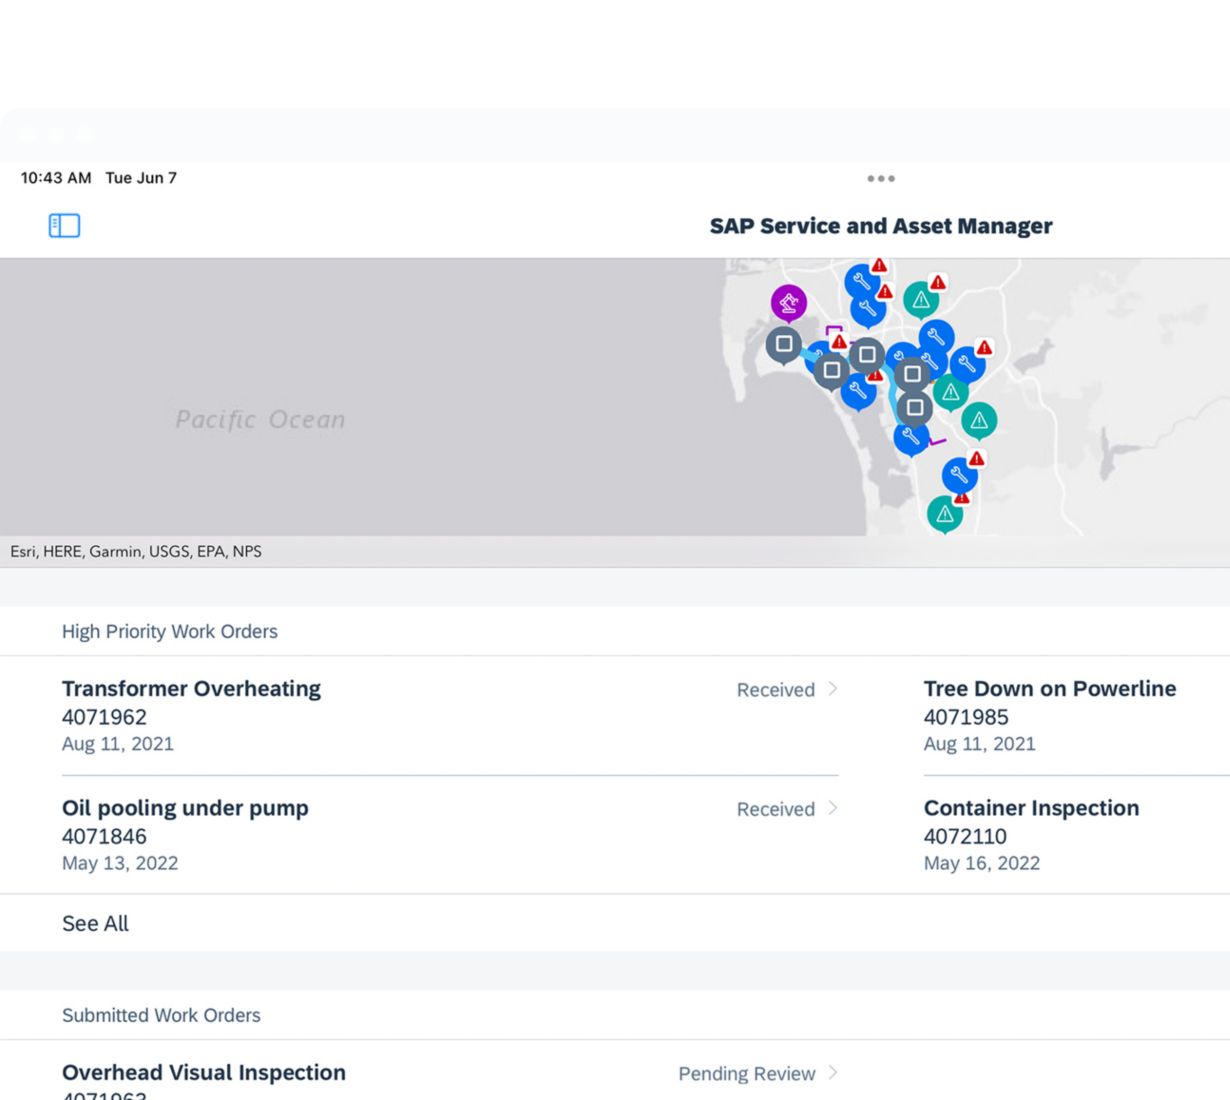The width and height of the screenshot is (1230, 1100).
Task: Expand Oil pooling under pump chevron
Action: [x=833, y=808]
